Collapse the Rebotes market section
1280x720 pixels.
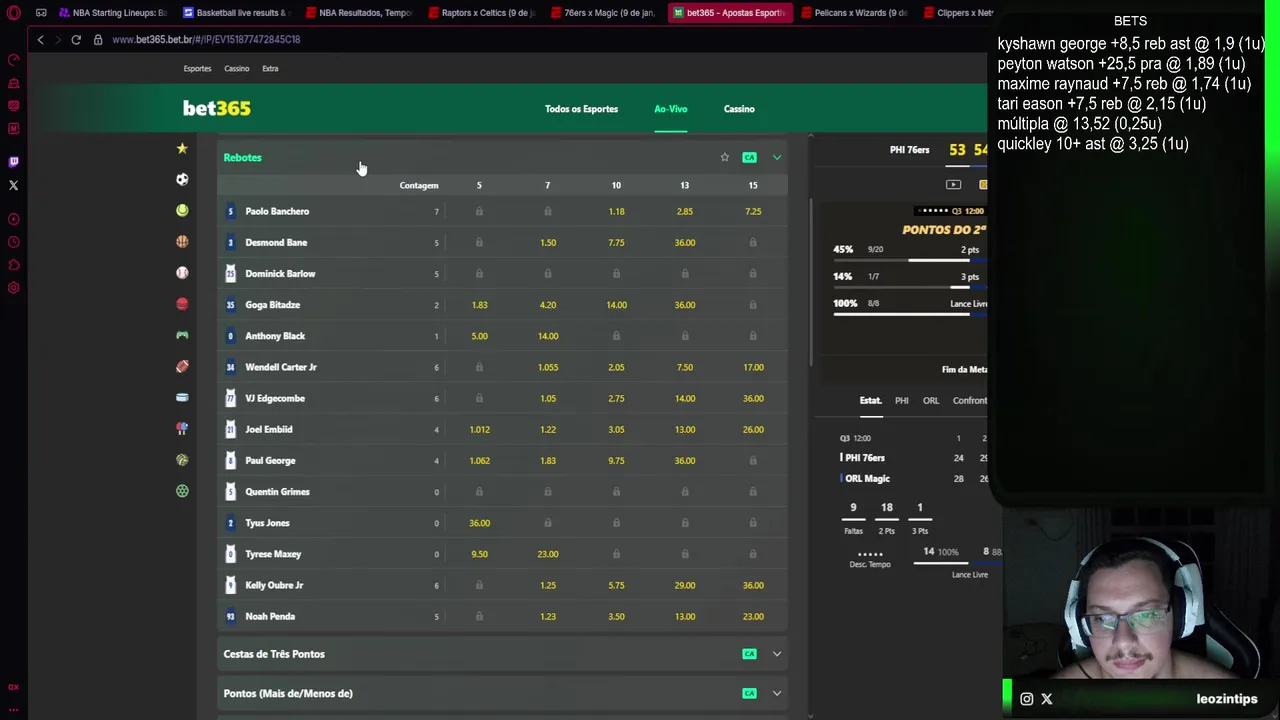pyautogui.click(x=777, y=157)
